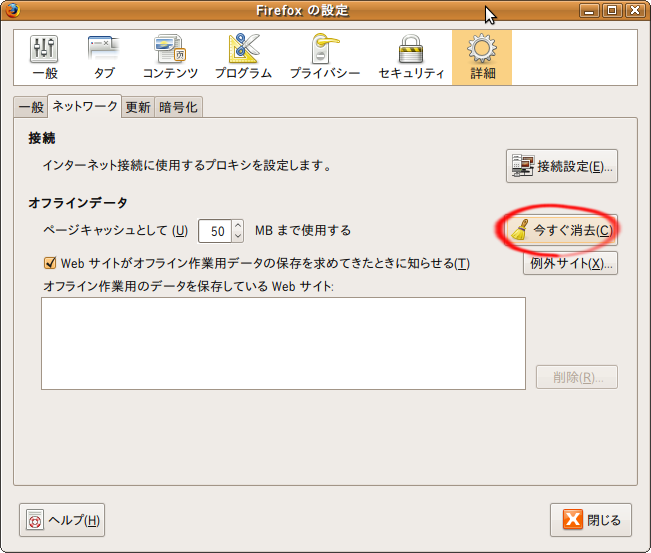Select the 詳細 (Advanced) gear pane

[482, 57]
